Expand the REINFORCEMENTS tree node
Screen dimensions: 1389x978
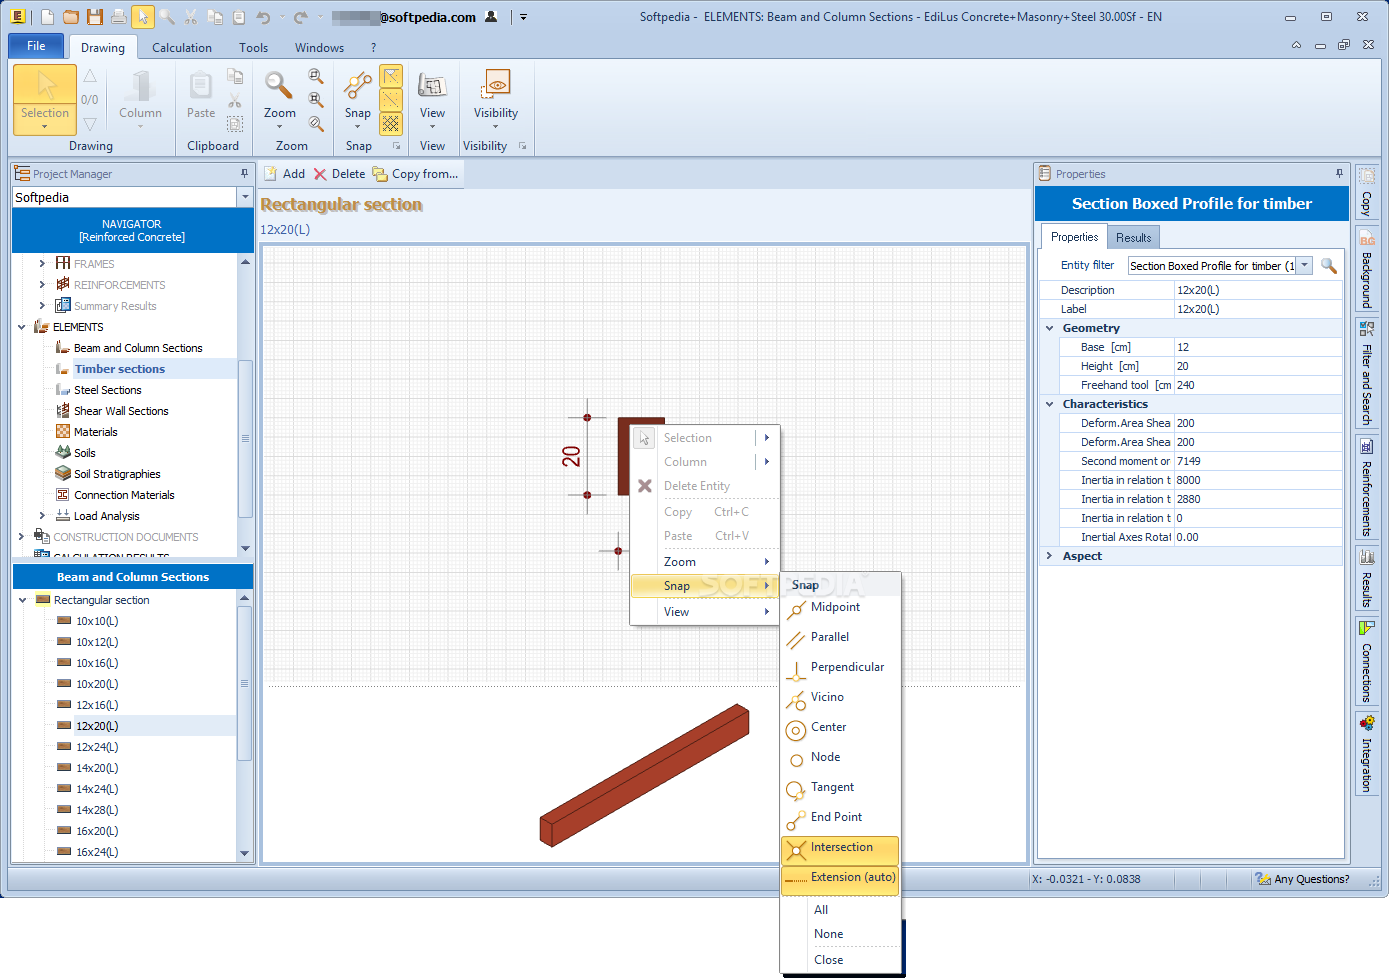pos(42,285)
